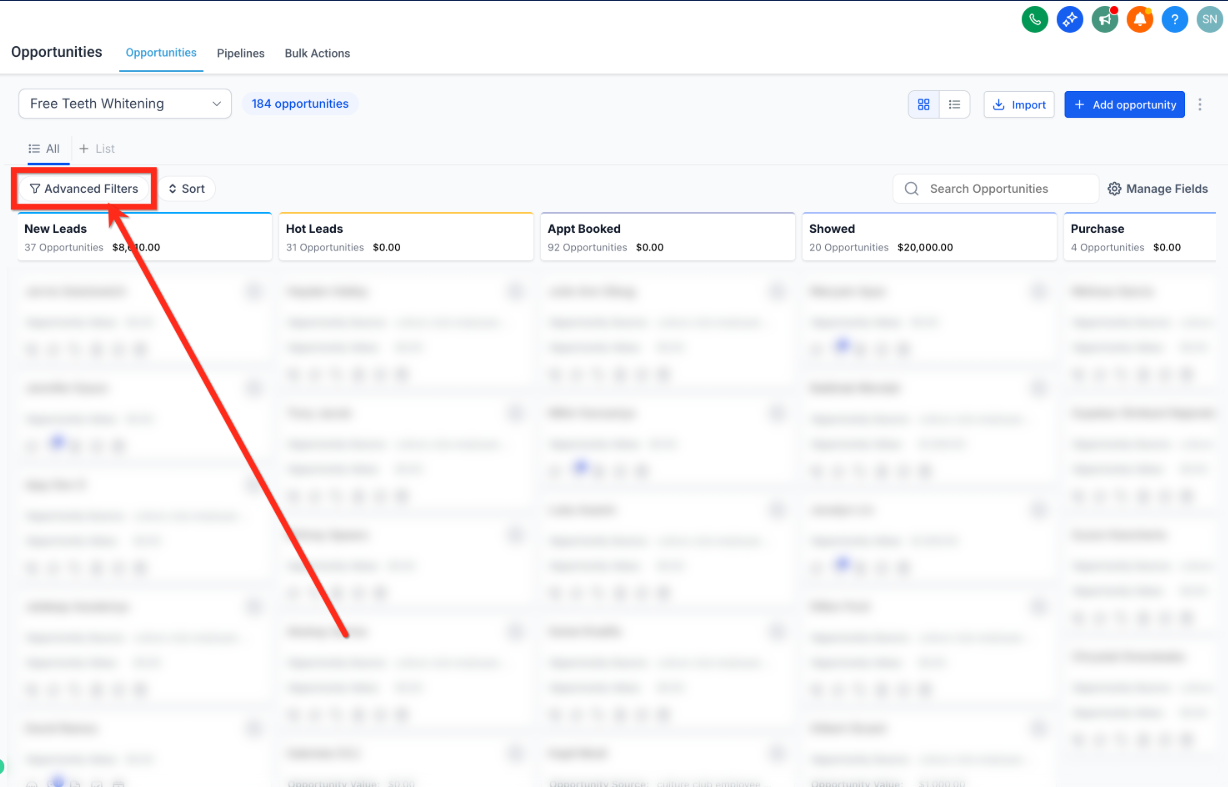Click the 31 Opportunities count text
This screenshot has height=787, width=1228.
[x=325, y=247]
